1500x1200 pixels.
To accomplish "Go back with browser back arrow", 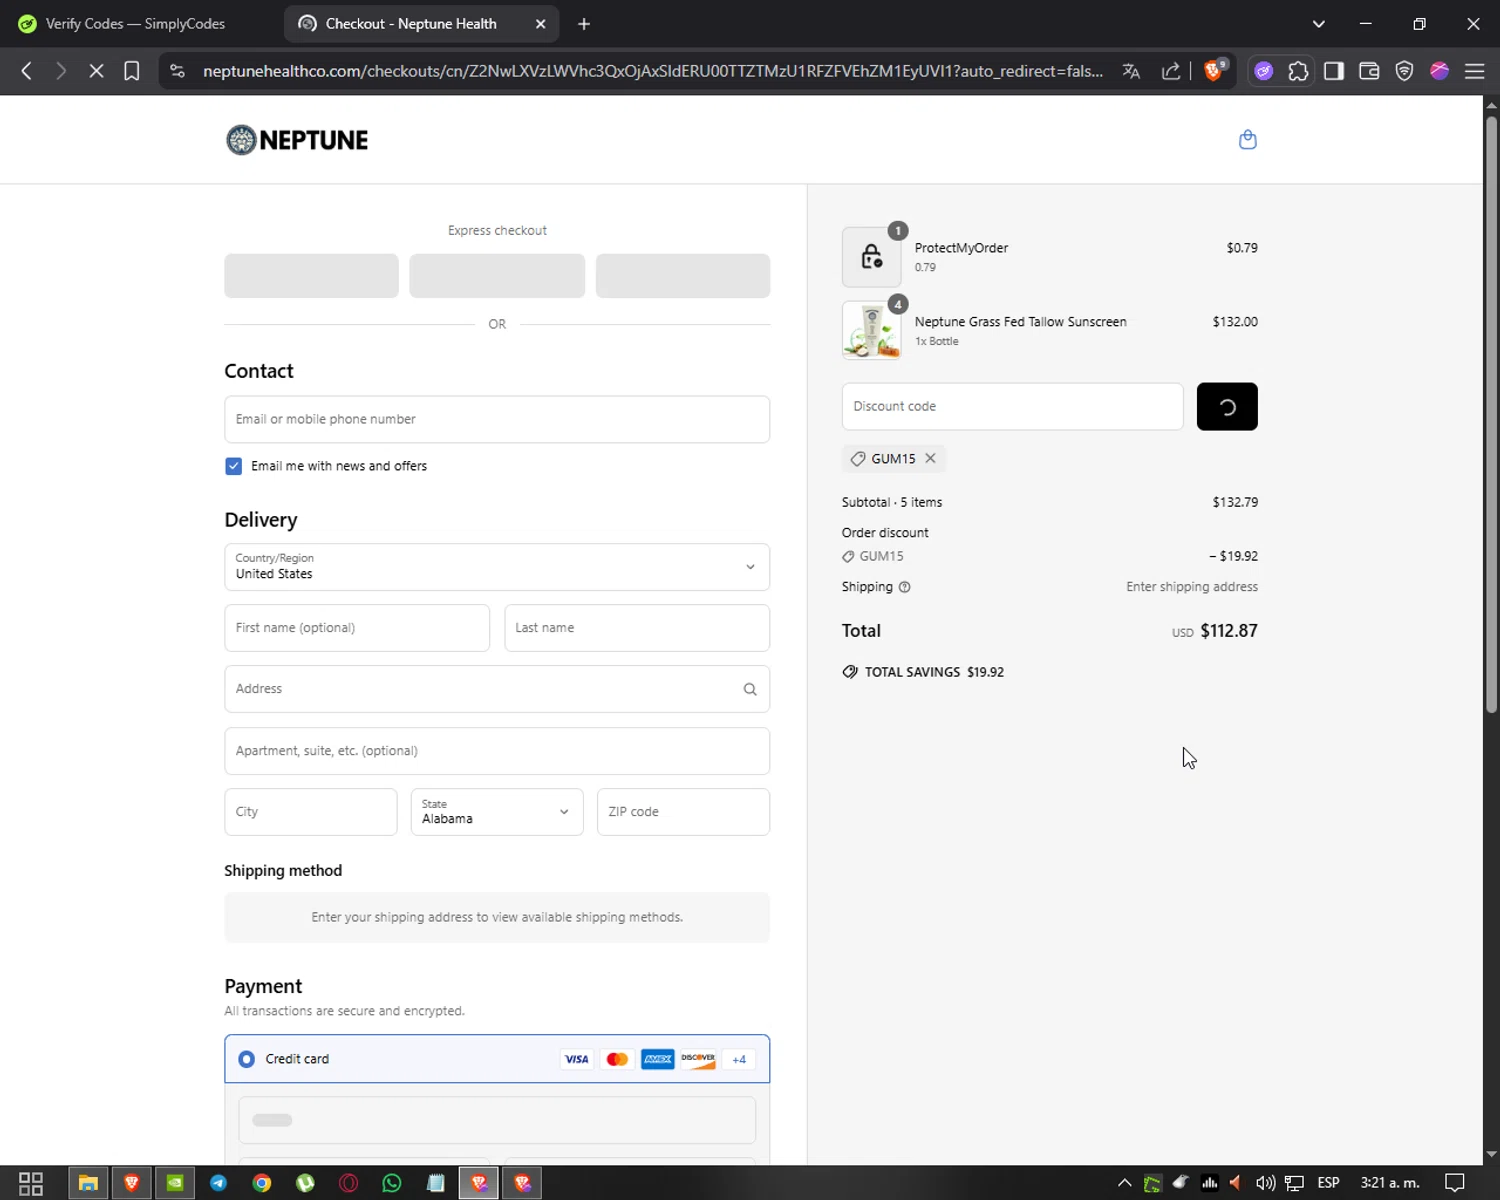I will [x=27, y=71].
